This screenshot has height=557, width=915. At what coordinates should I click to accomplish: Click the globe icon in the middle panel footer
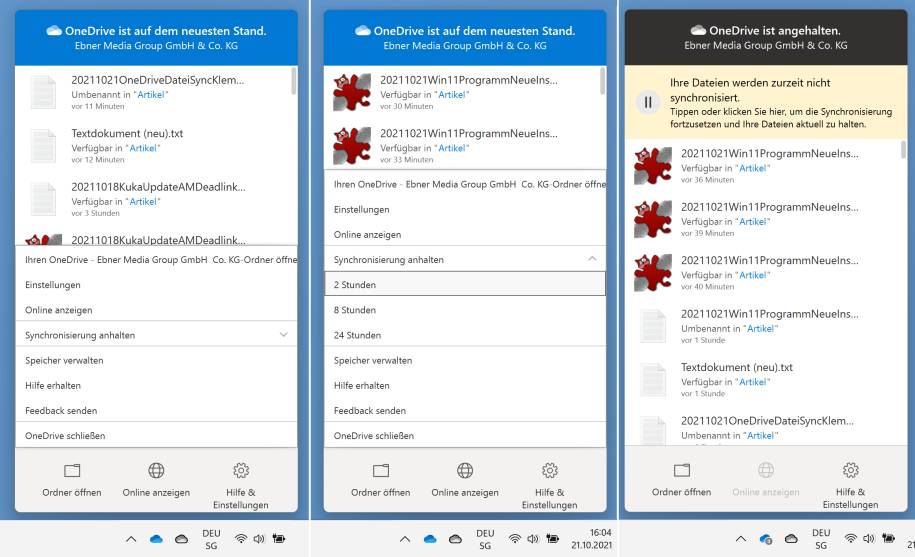465,470
